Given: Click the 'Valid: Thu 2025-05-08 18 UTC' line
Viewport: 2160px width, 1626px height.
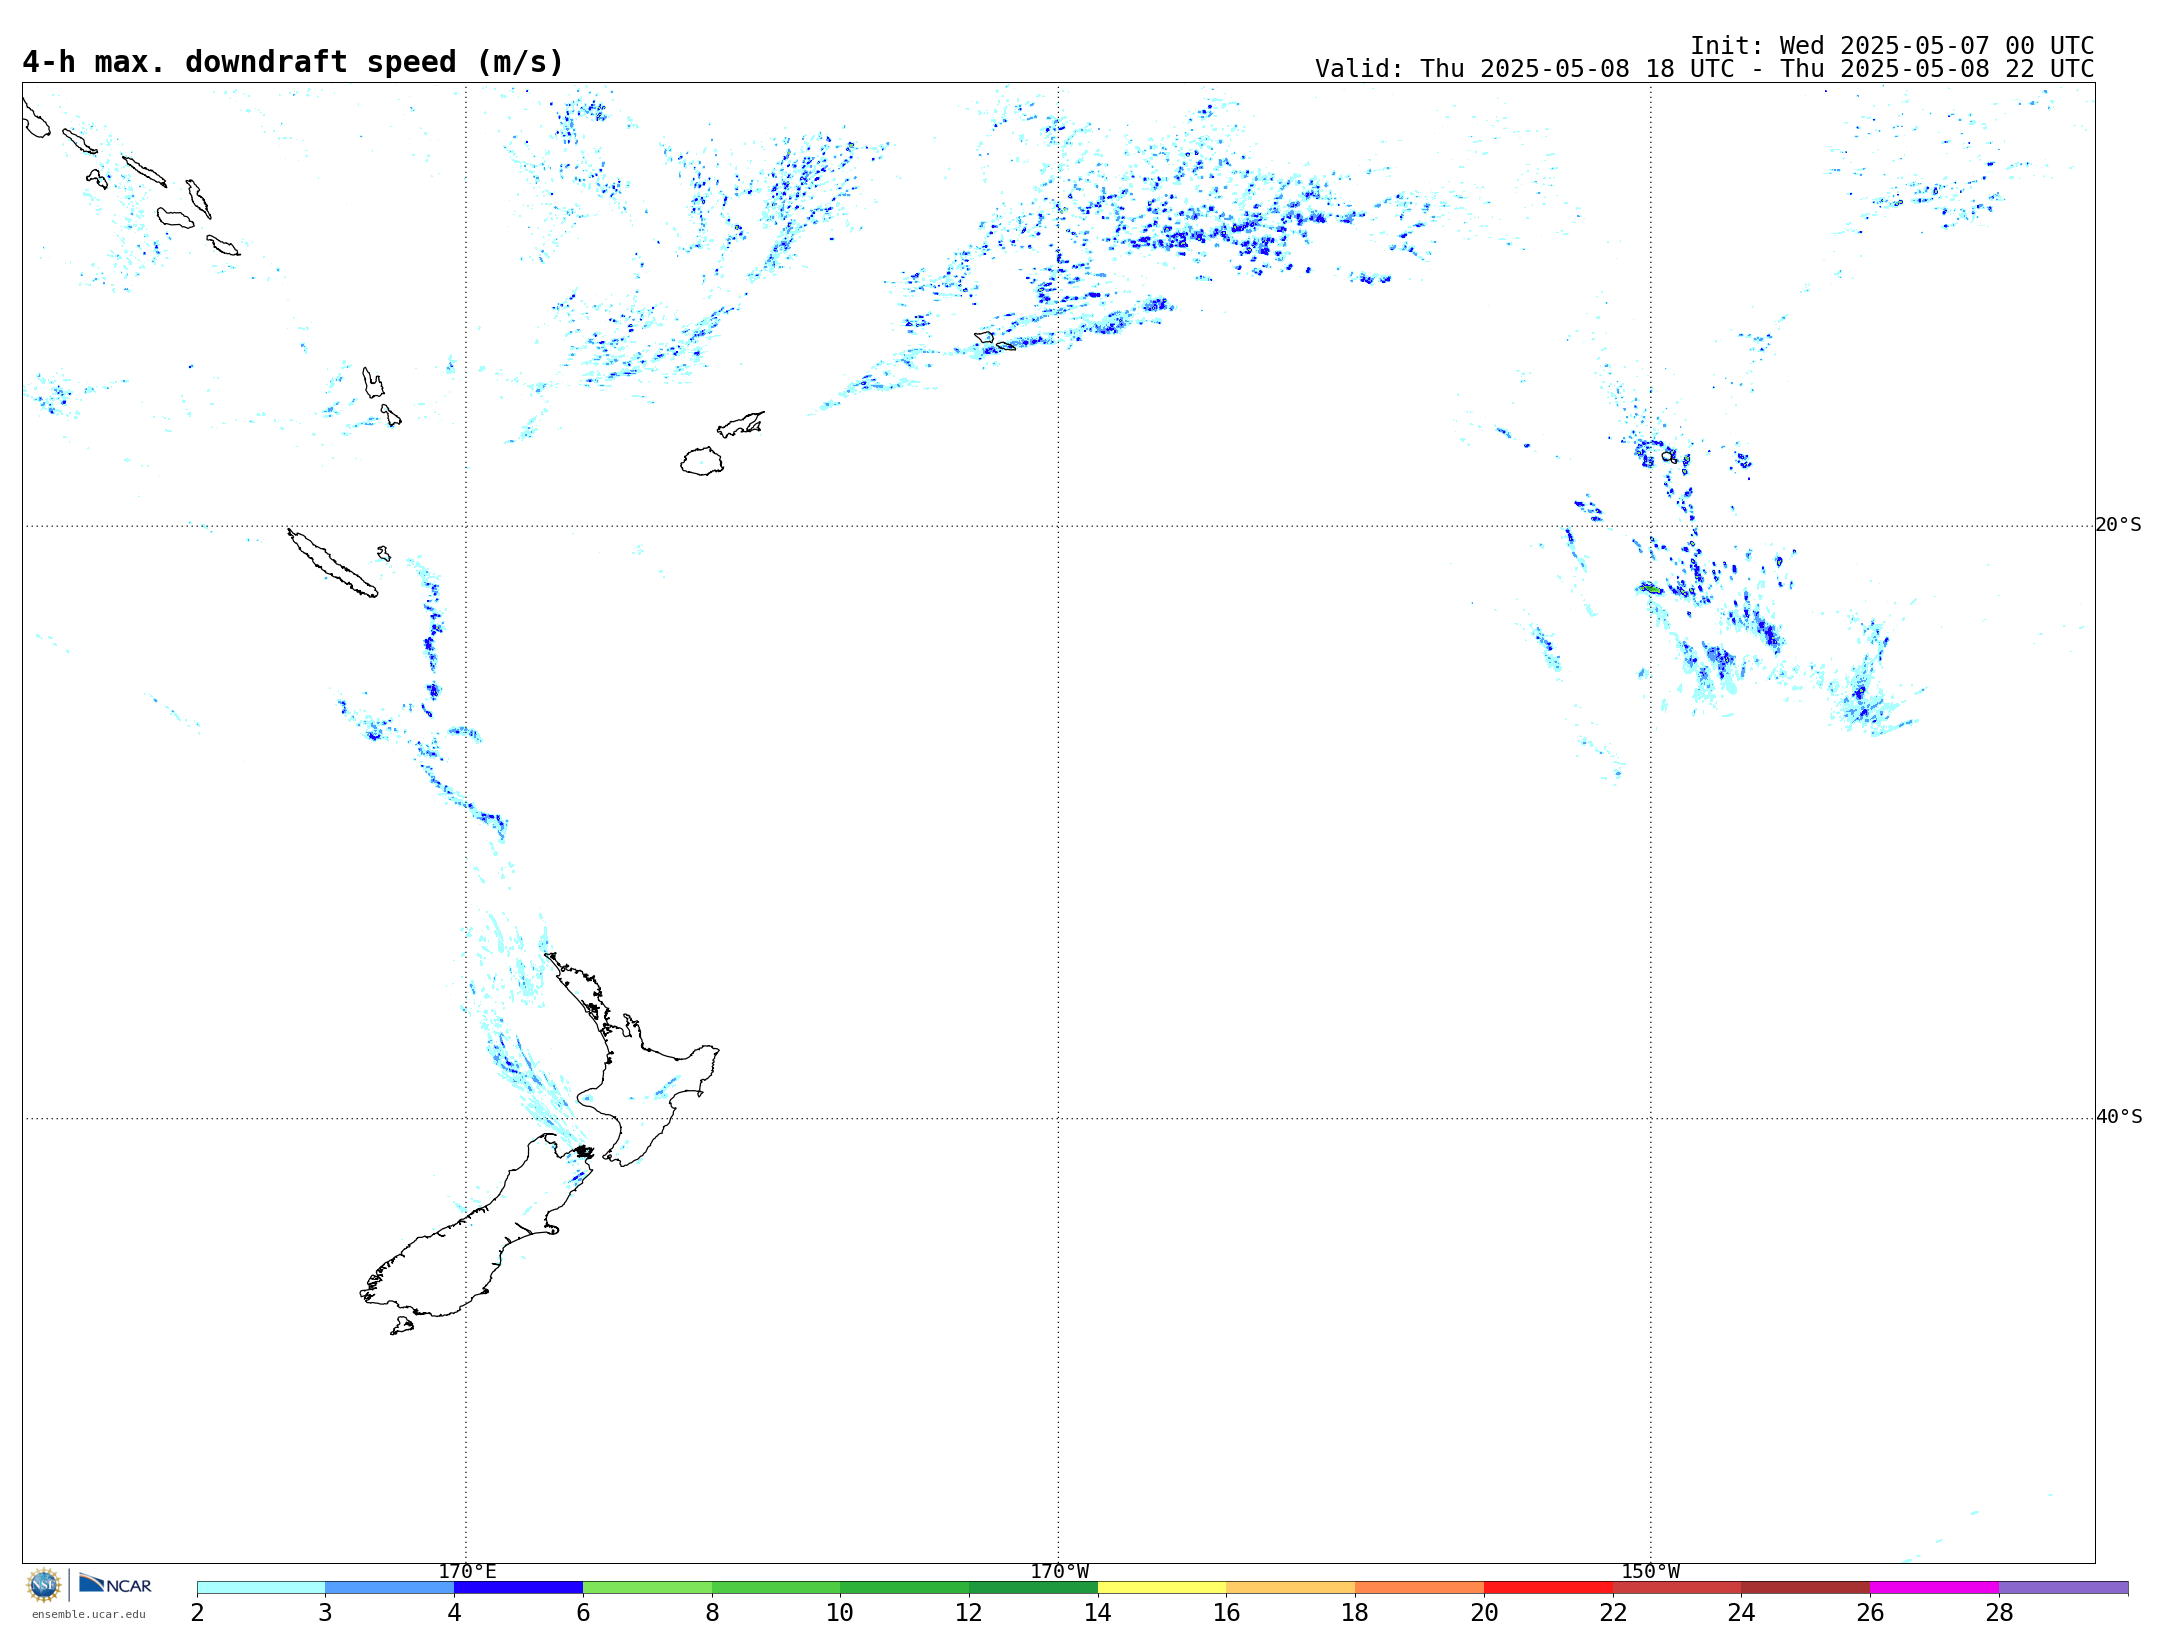Looking at the screenshot, I should pyautogui.click(x=1704, y=69).
